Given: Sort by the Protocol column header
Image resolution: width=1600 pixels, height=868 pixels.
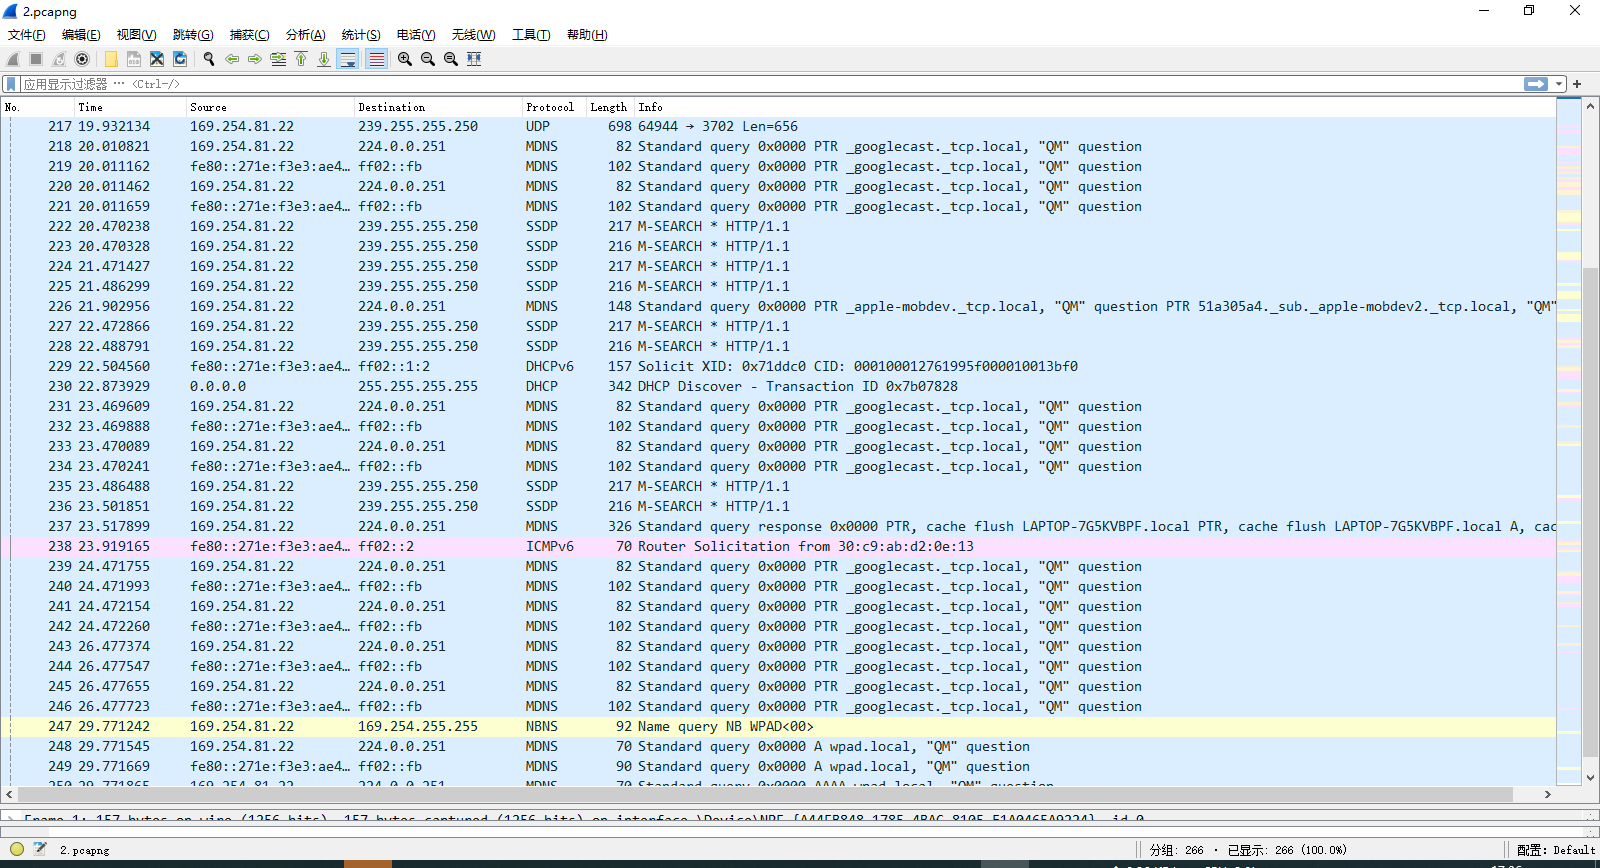Looking at the screenshot, I should (x=554, y=107).
